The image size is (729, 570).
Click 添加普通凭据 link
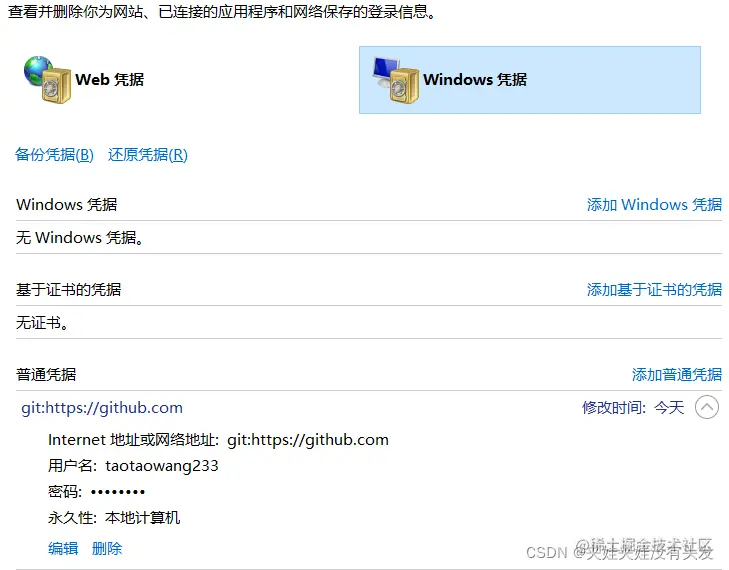[x=676, y=374]
